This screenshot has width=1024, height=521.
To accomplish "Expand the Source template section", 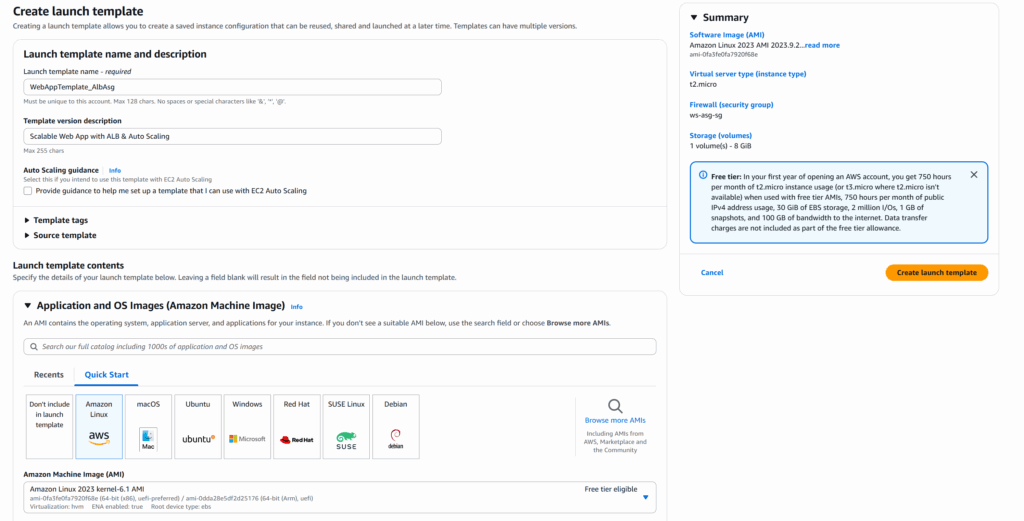I will point(64,235).
